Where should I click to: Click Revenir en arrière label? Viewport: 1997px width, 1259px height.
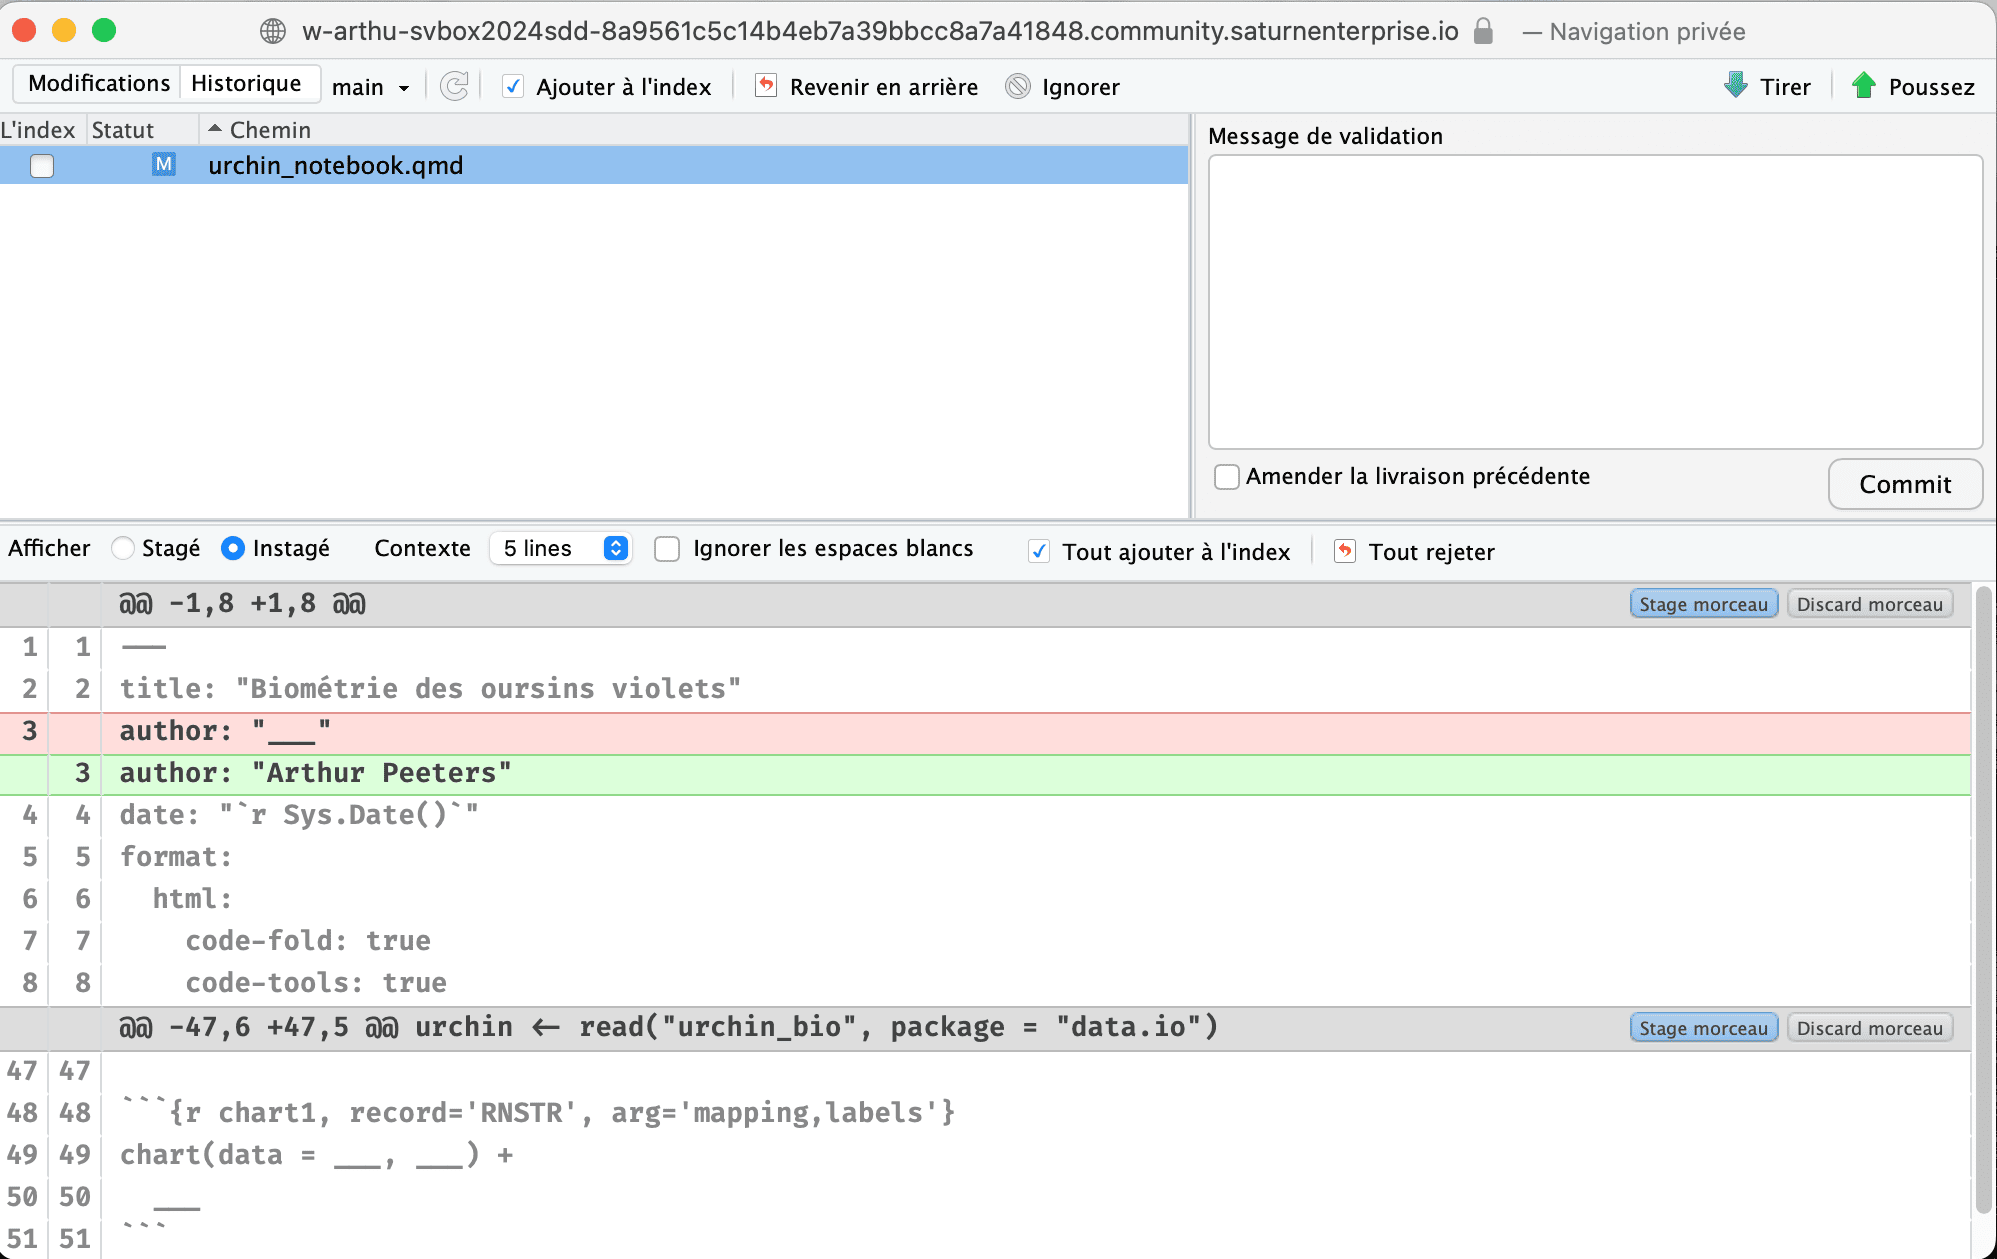tap(884, 87)
